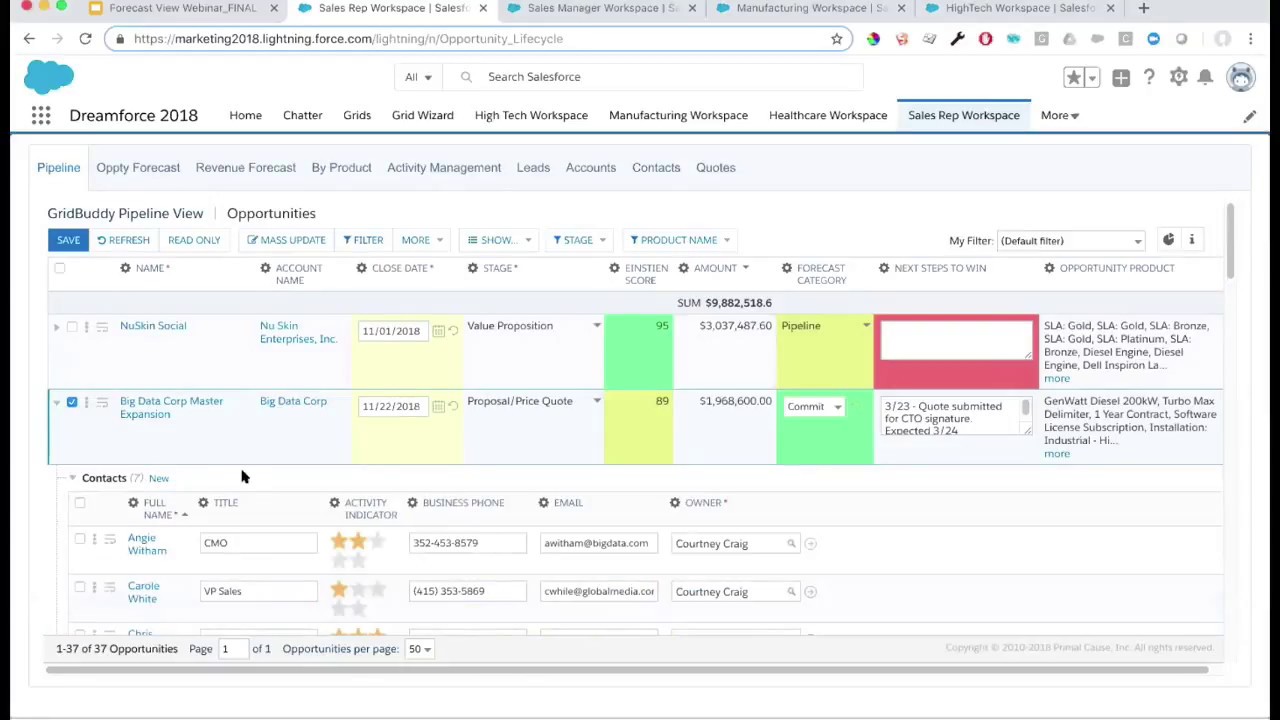Click New link next to Contacts
The height and width of the screenshot is (720, 1280).
click(158, 479)
